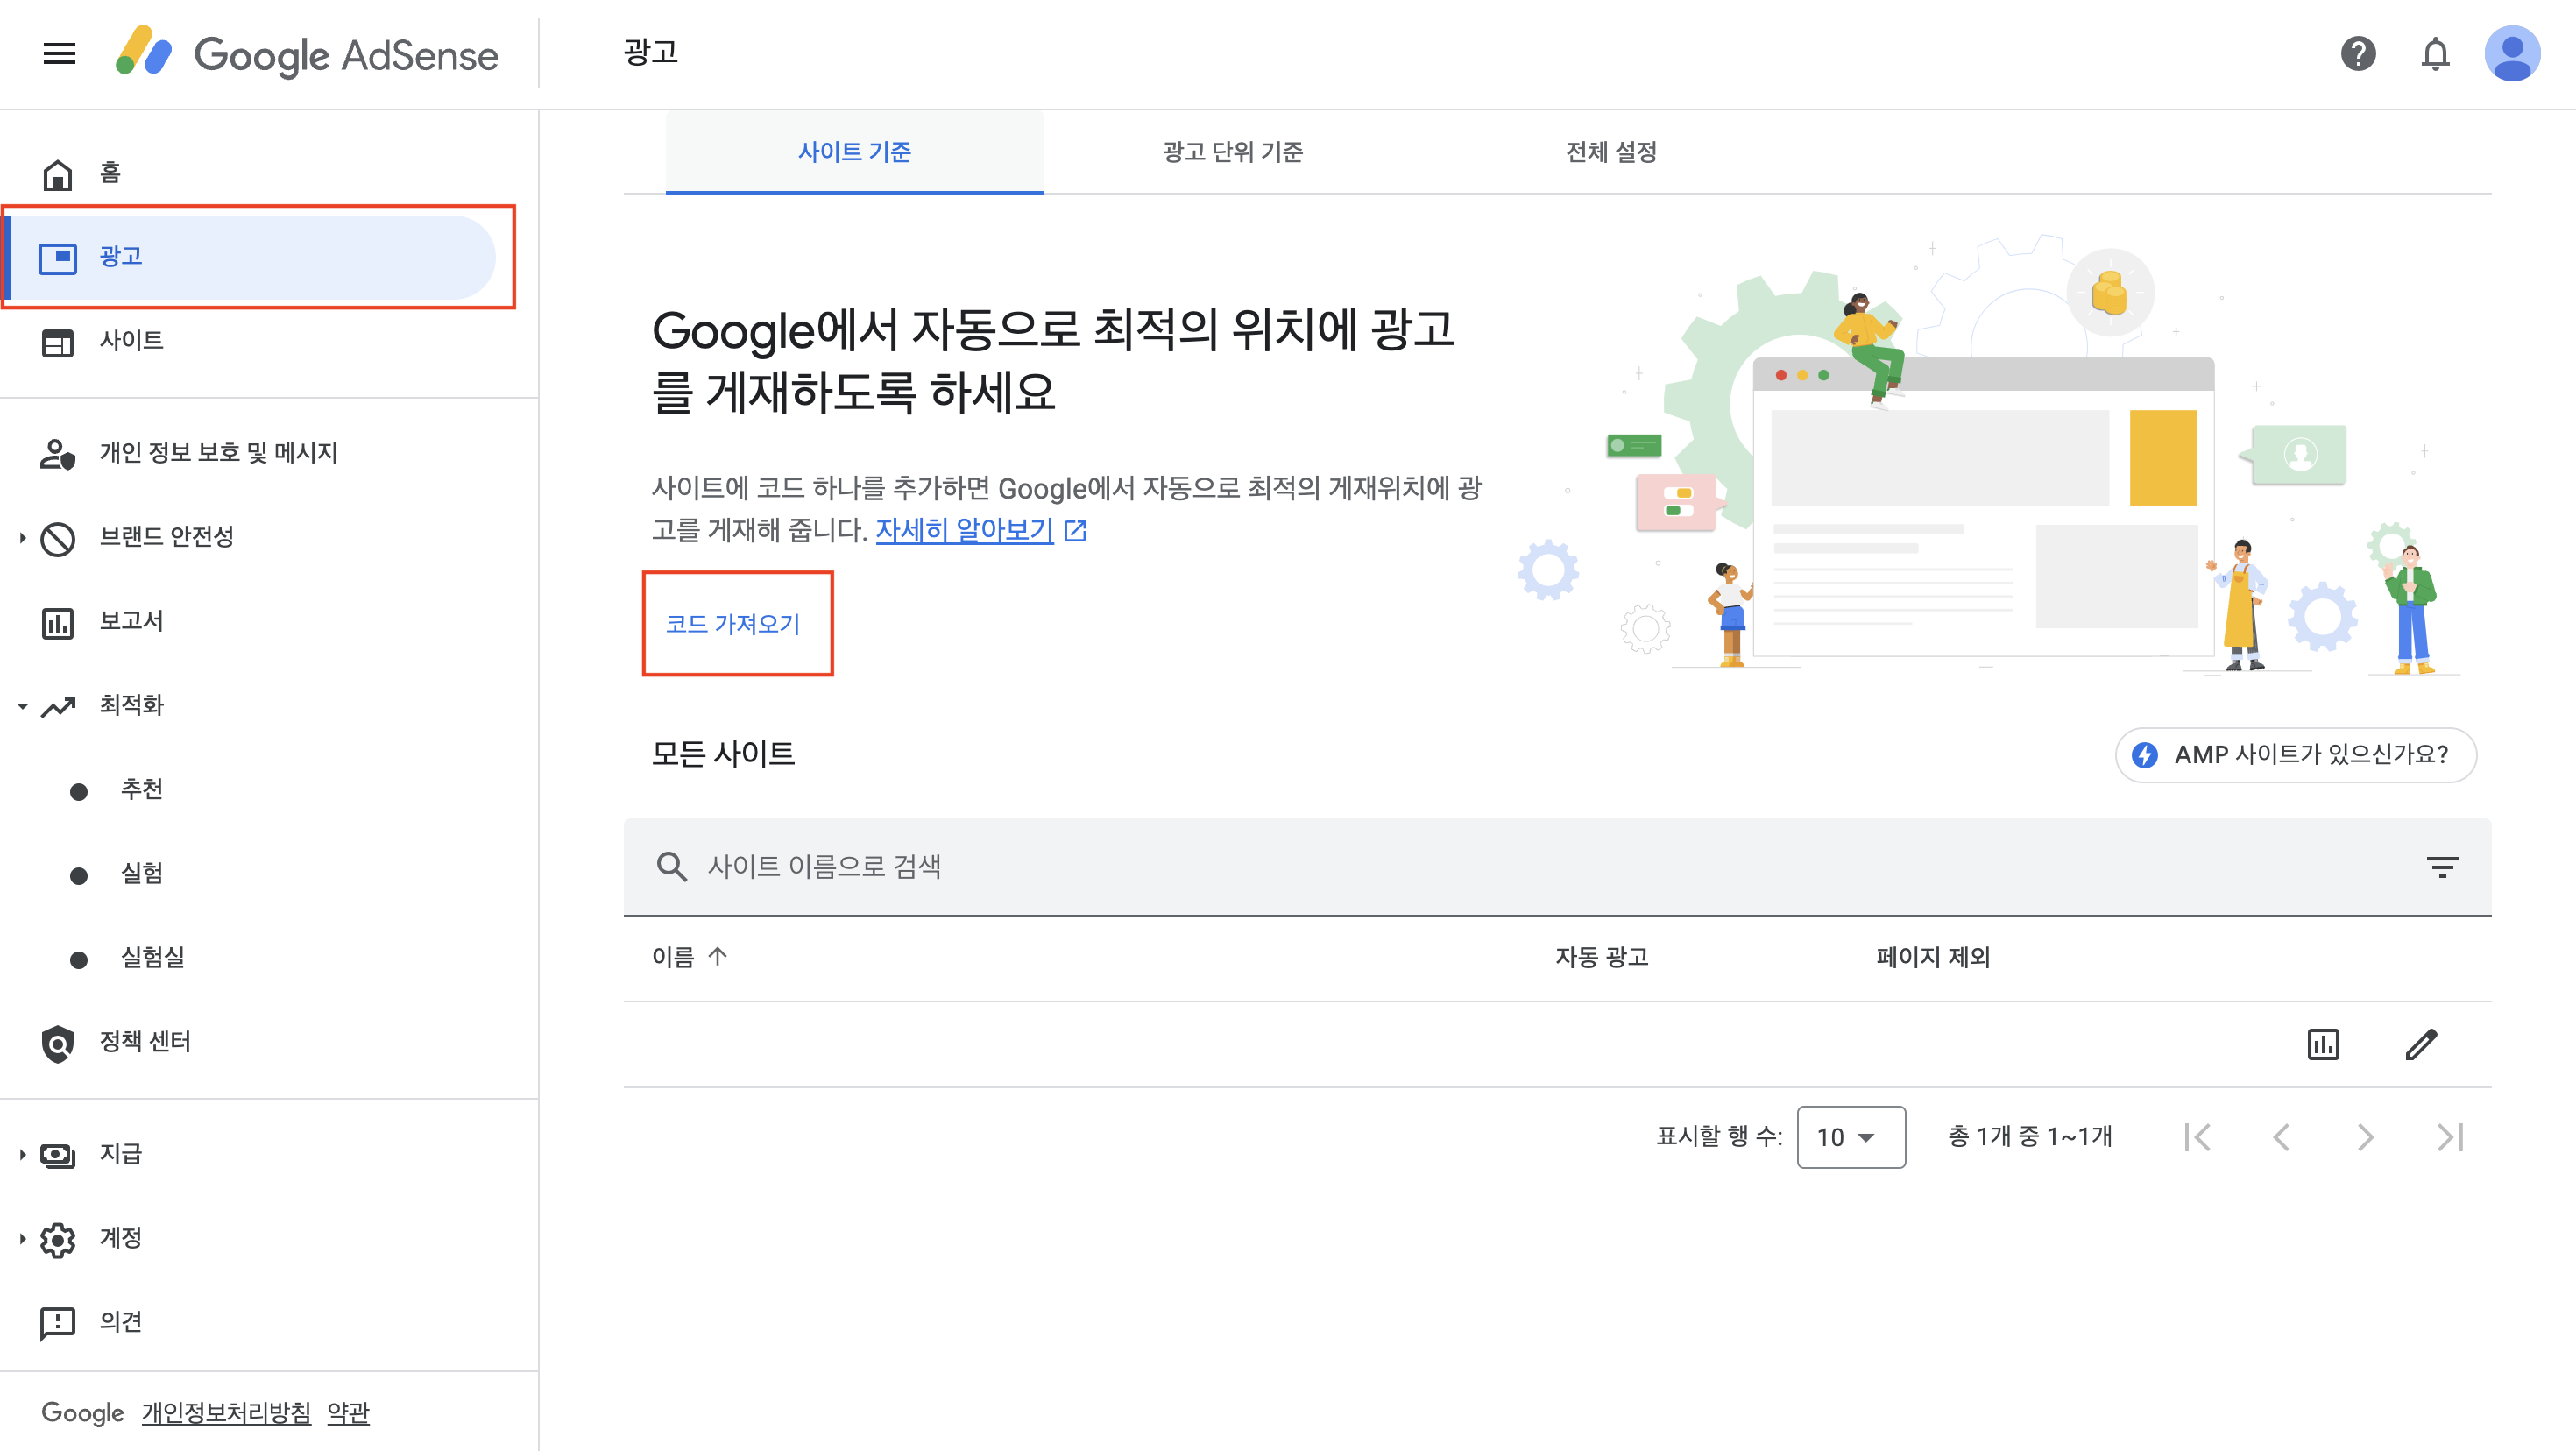Open the rows-per-page dropdown showing 10
The image size is (2576, 1451).
(1850, 1137)
